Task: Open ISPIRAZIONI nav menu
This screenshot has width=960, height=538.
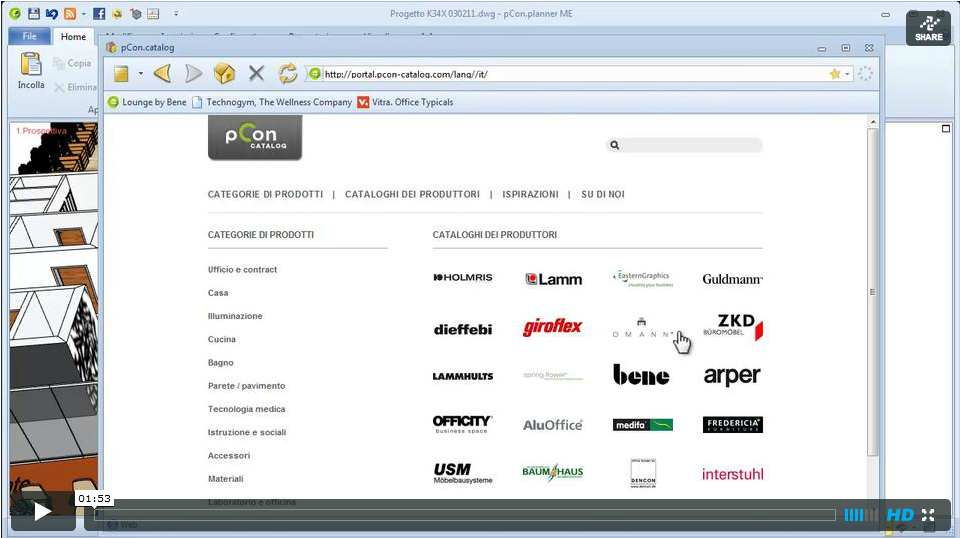Action: 530,194
